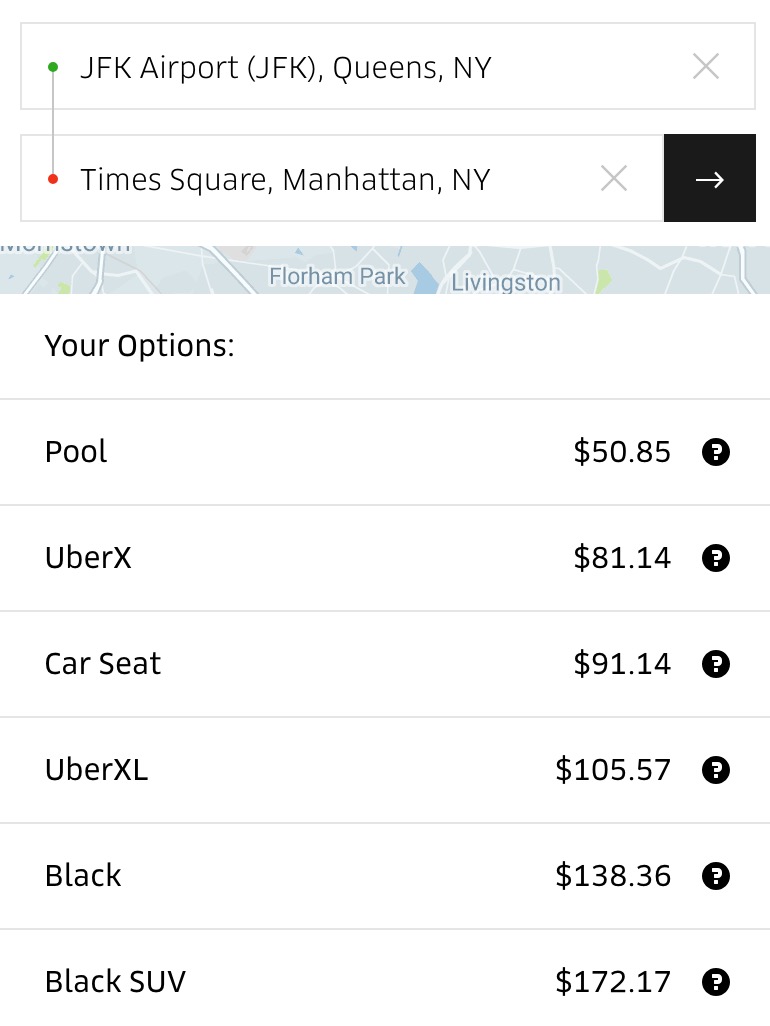The width and height of the screenshot is (770, 1026).
Task: Show UberXL fare details help icon
Action: click(716, 771)
